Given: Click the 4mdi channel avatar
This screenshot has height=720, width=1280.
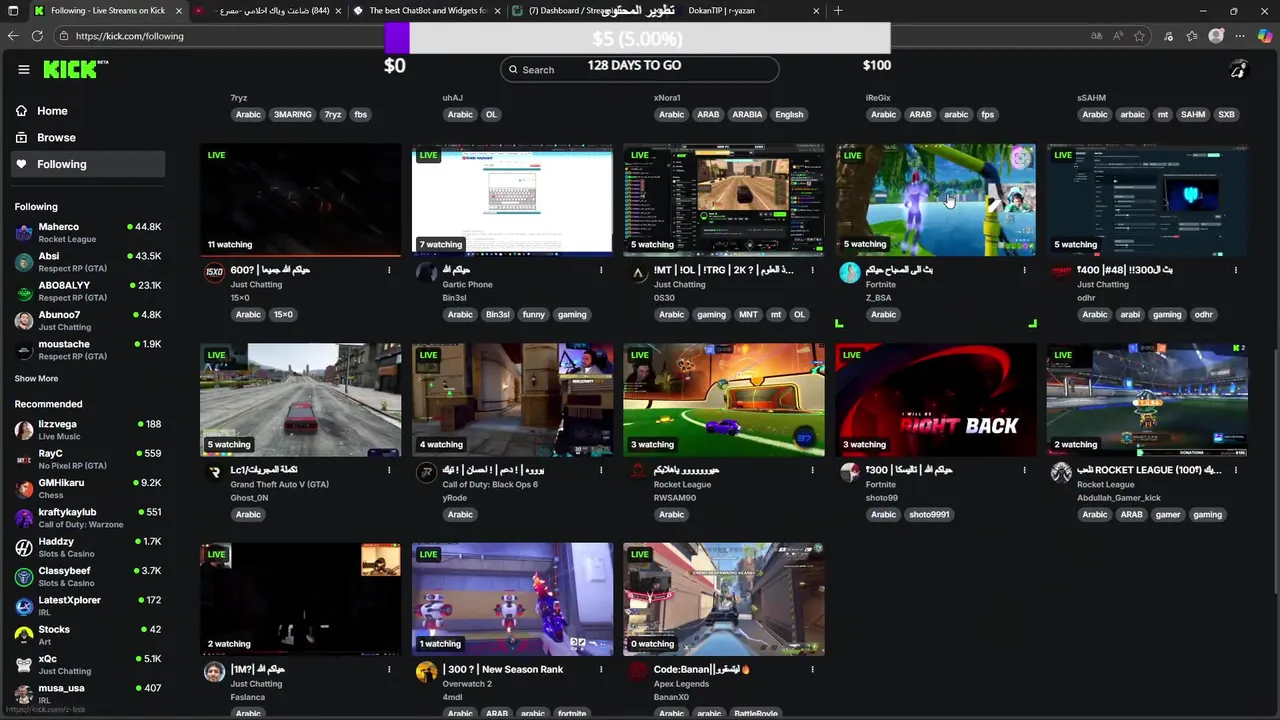Looking at the screenshot, I should click(x=427, y=672).
